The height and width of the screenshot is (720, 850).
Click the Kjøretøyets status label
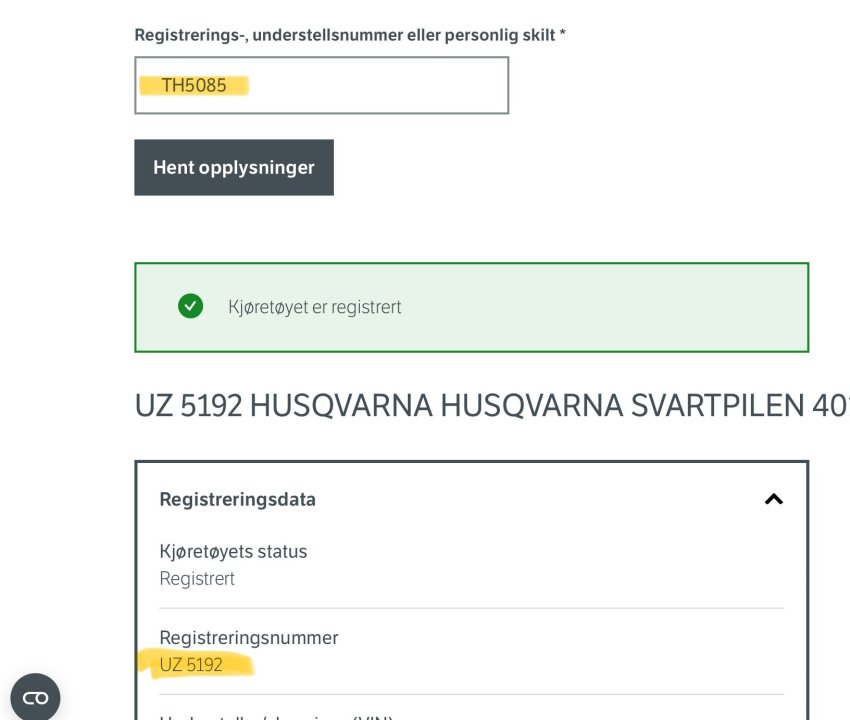[x=233, y=551]
